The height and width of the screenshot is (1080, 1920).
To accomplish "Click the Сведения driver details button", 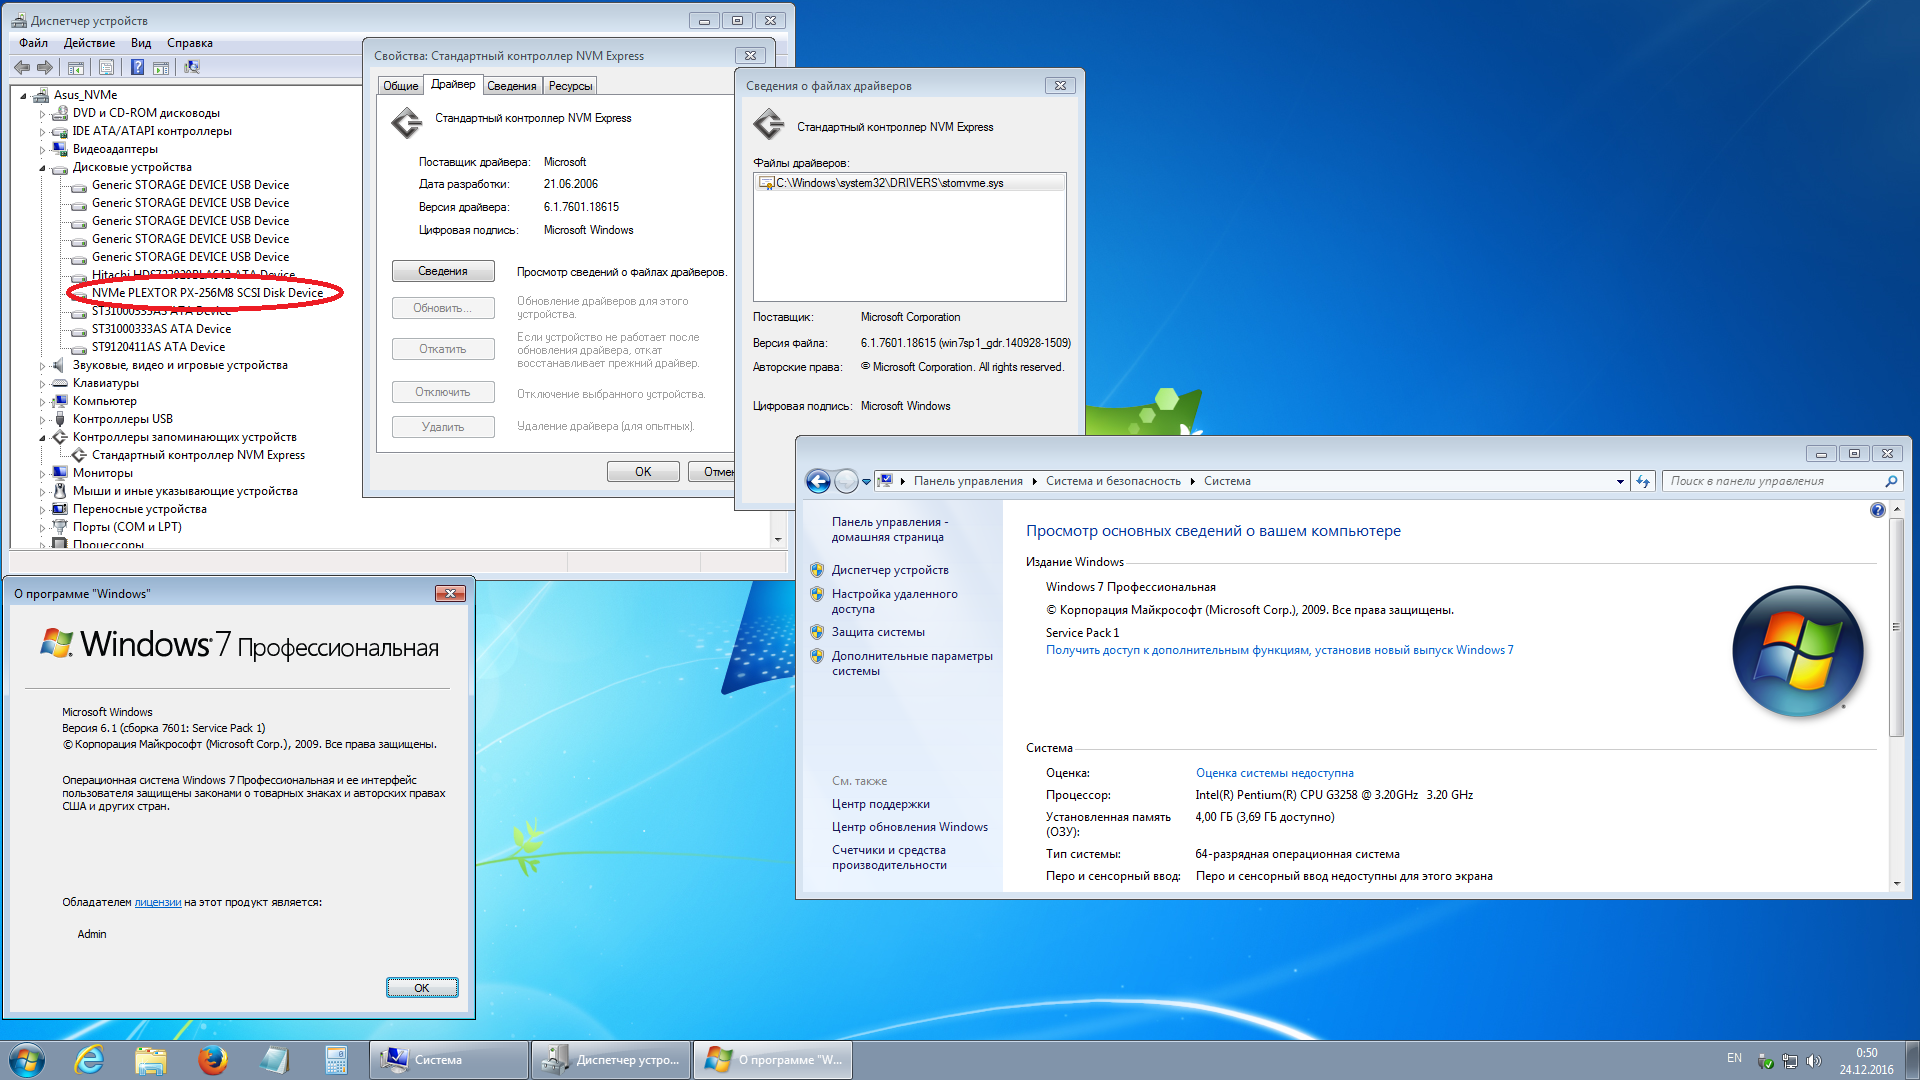I will (443, 271).
